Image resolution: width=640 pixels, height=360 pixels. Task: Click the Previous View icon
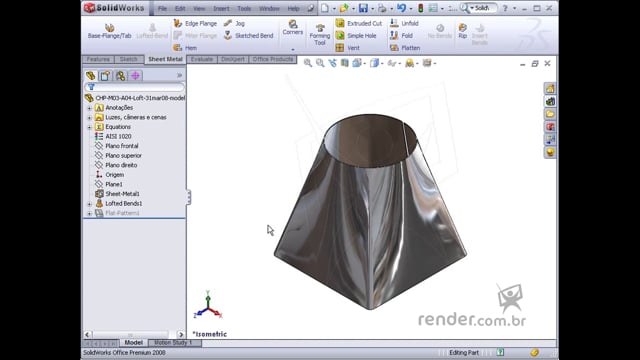click(x=332, y=63)
